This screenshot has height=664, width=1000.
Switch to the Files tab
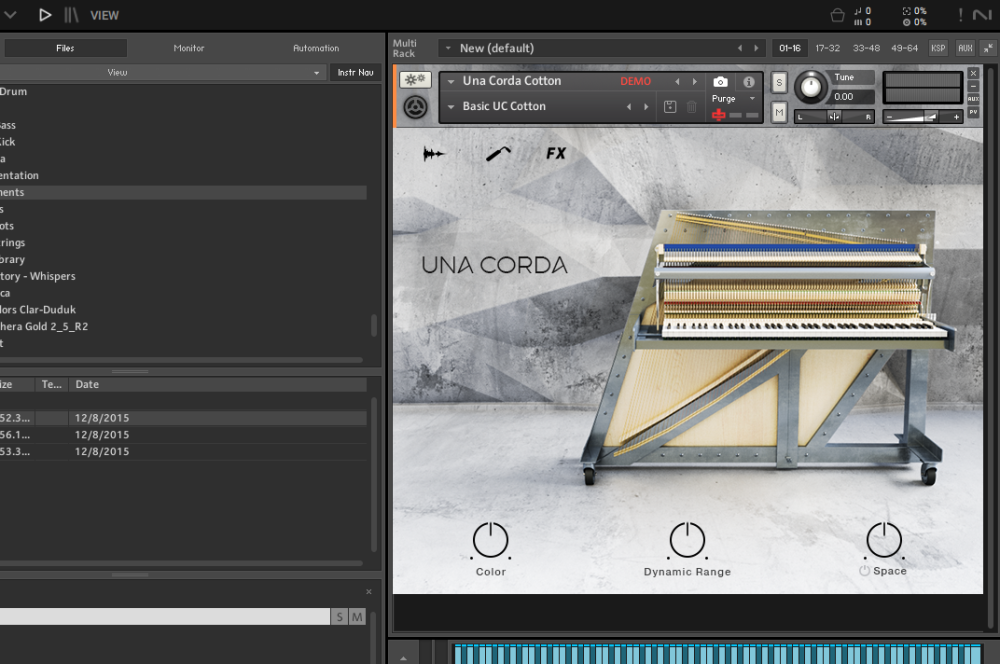[65, 48]
